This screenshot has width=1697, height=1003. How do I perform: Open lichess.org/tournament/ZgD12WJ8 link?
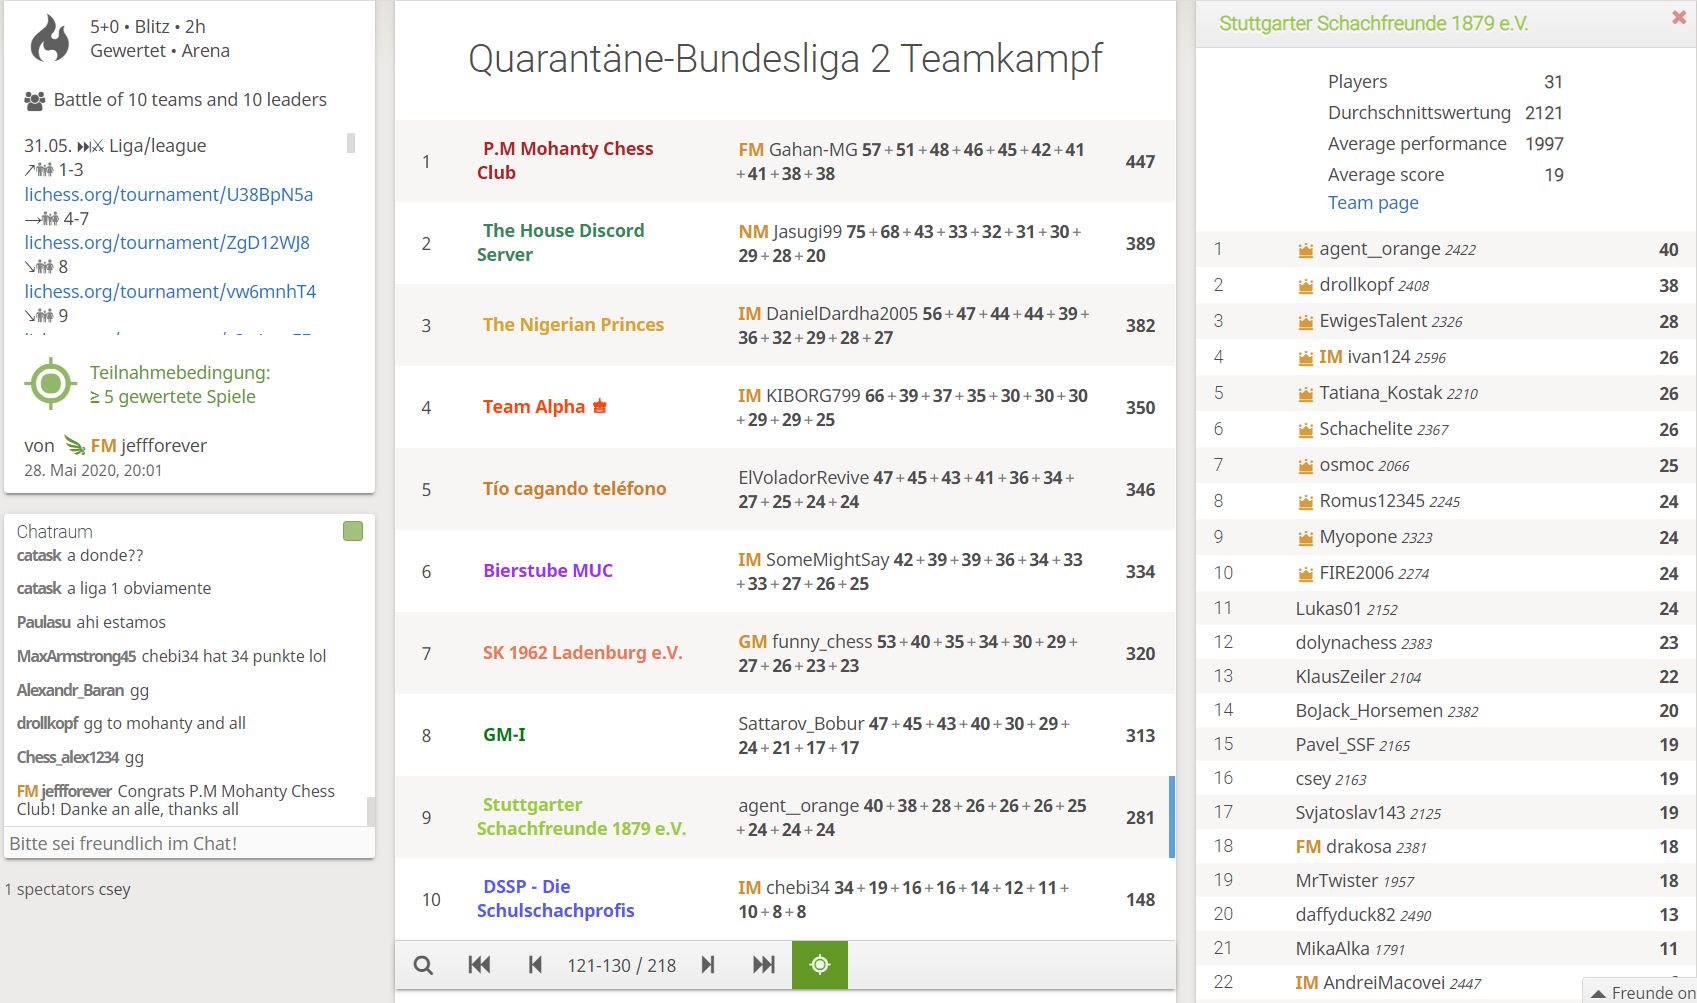click(167, 242)
